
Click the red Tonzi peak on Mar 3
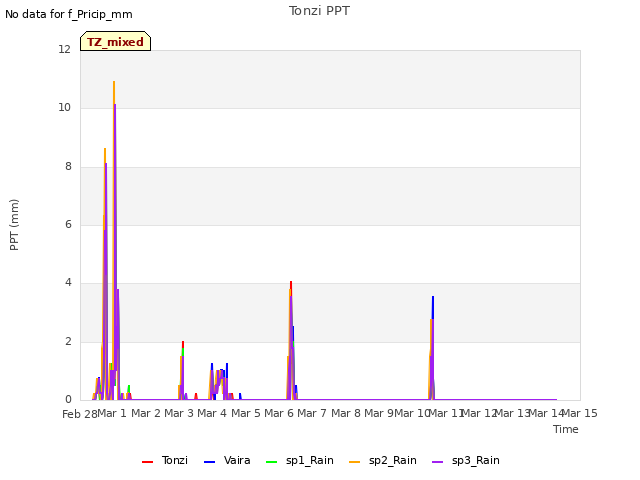183,343
